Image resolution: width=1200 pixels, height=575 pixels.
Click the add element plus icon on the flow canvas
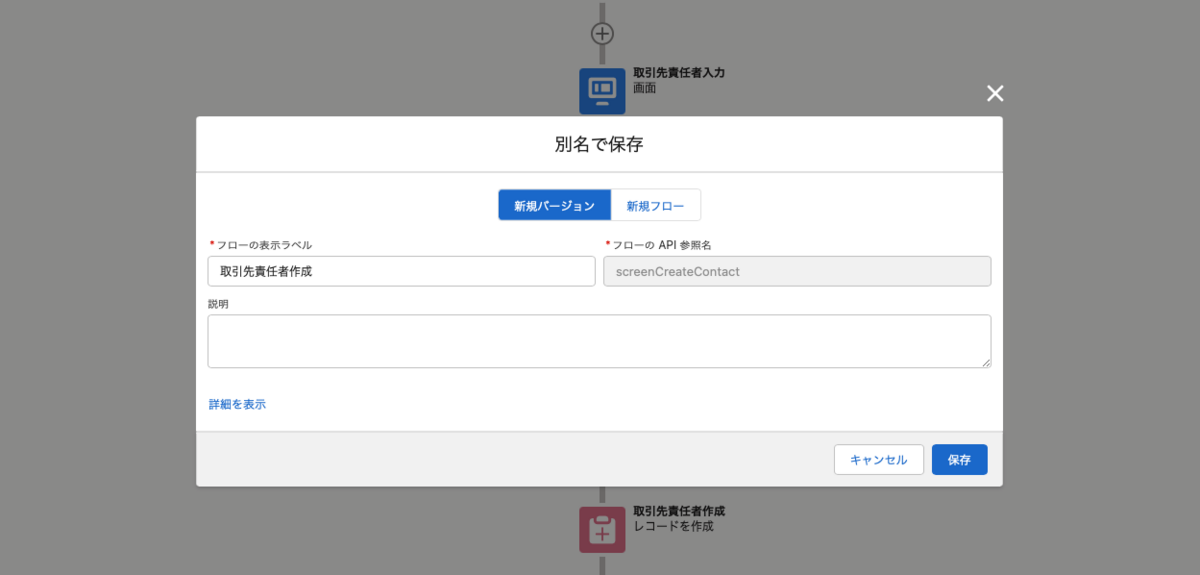click(602, 33)
